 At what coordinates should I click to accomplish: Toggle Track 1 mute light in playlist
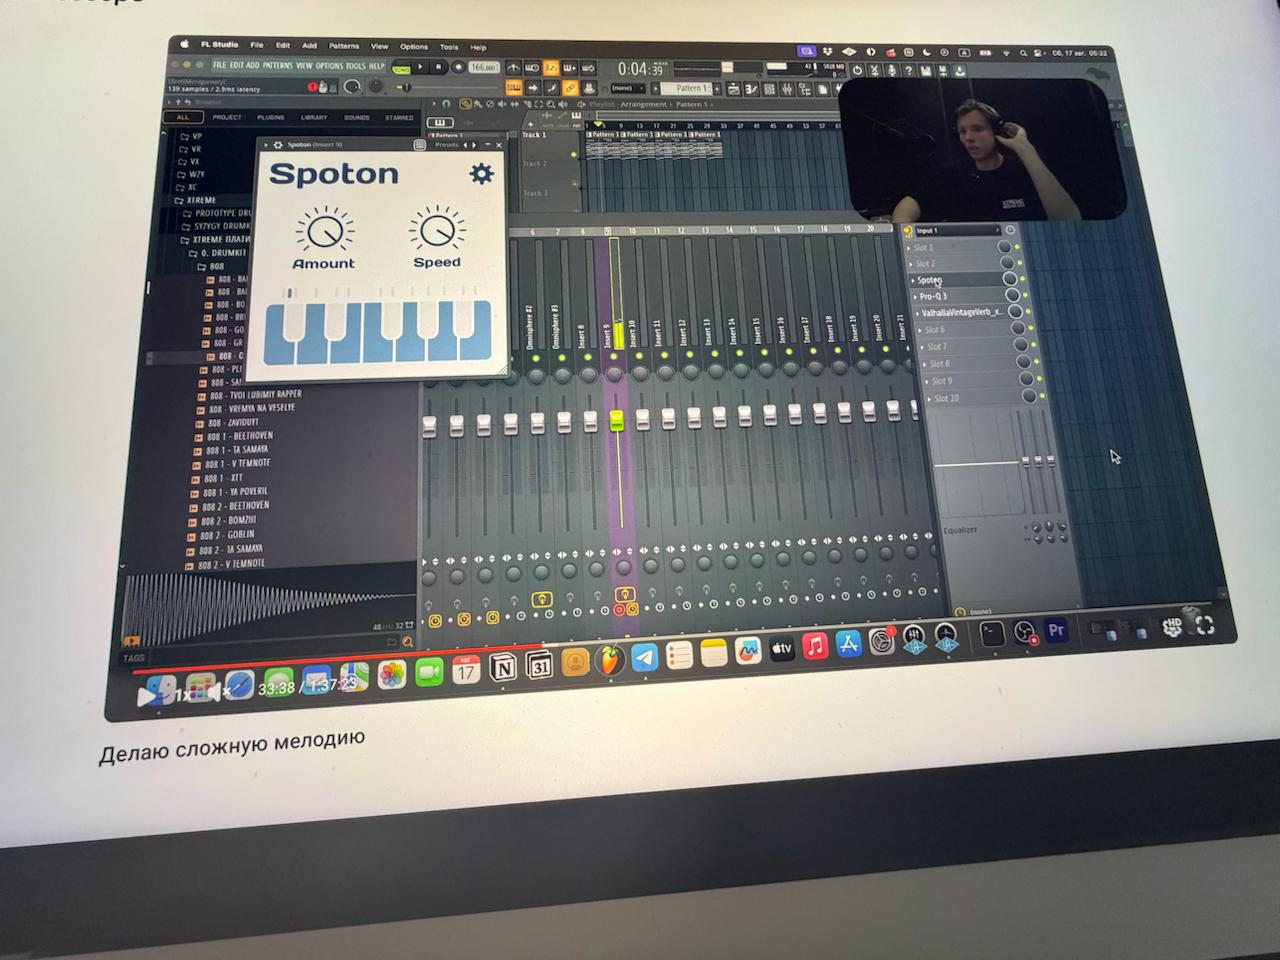[575, 155]
